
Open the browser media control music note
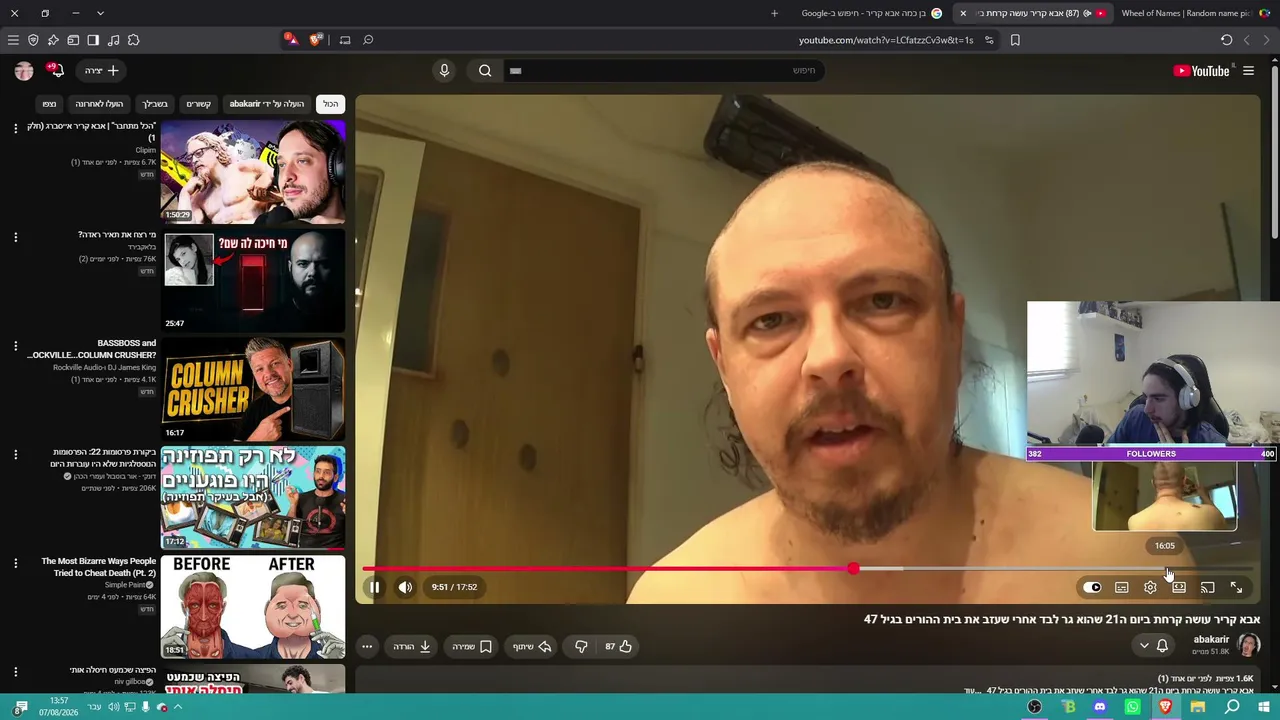click(x=113, y=40)
